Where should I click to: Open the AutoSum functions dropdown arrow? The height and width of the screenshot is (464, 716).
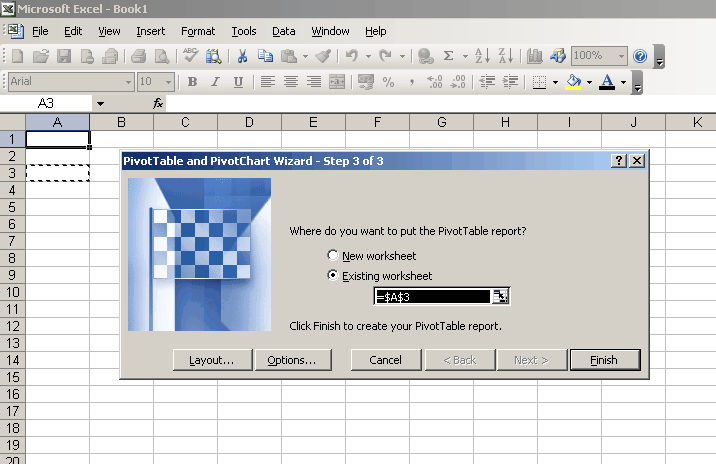pos(465,57)
